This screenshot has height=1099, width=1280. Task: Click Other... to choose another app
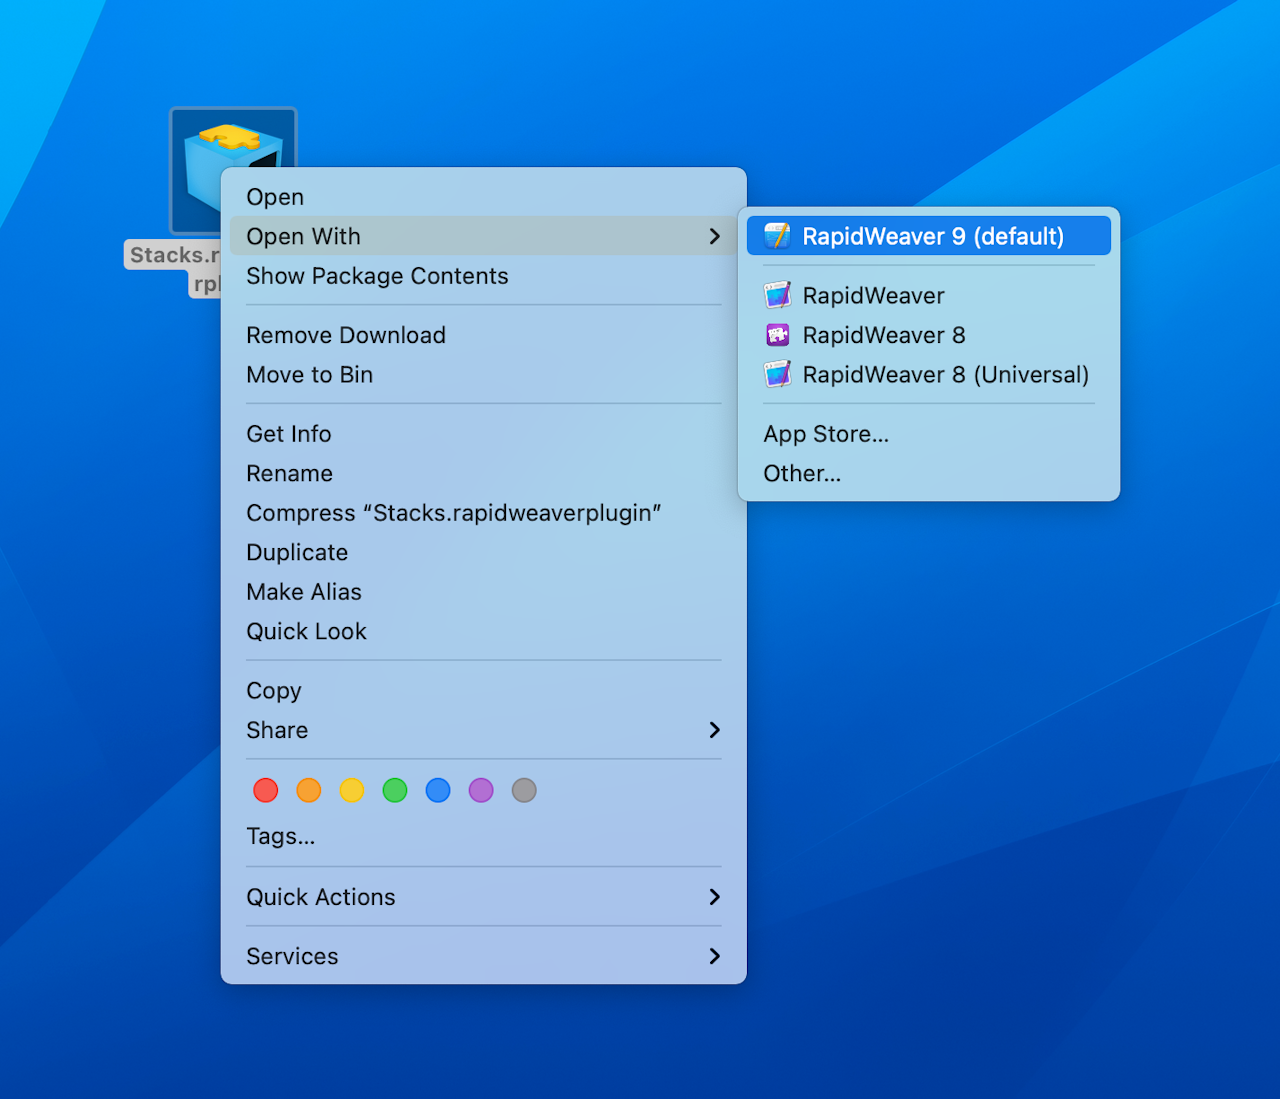(801, 473)
